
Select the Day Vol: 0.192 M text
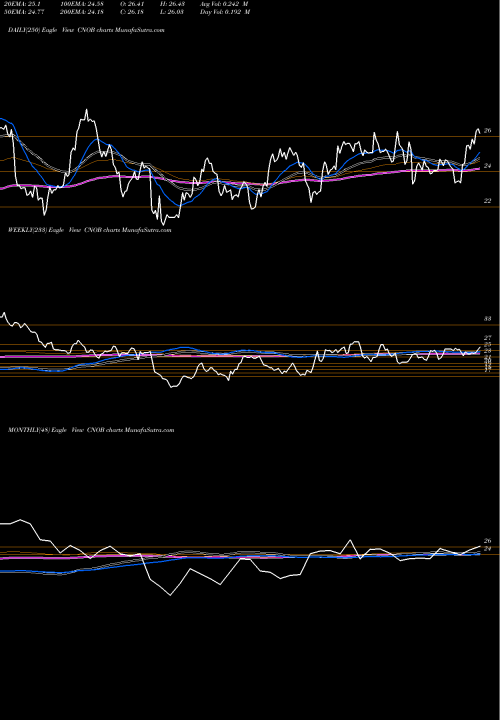[225, 12]
